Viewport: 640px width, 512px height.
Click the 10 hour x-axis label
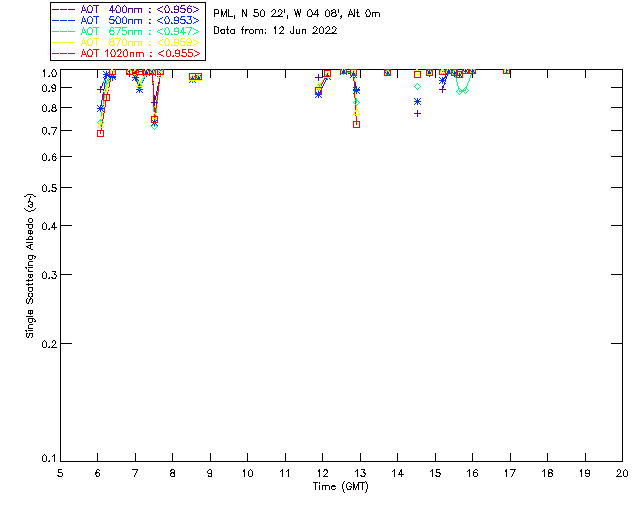(247, 473)
